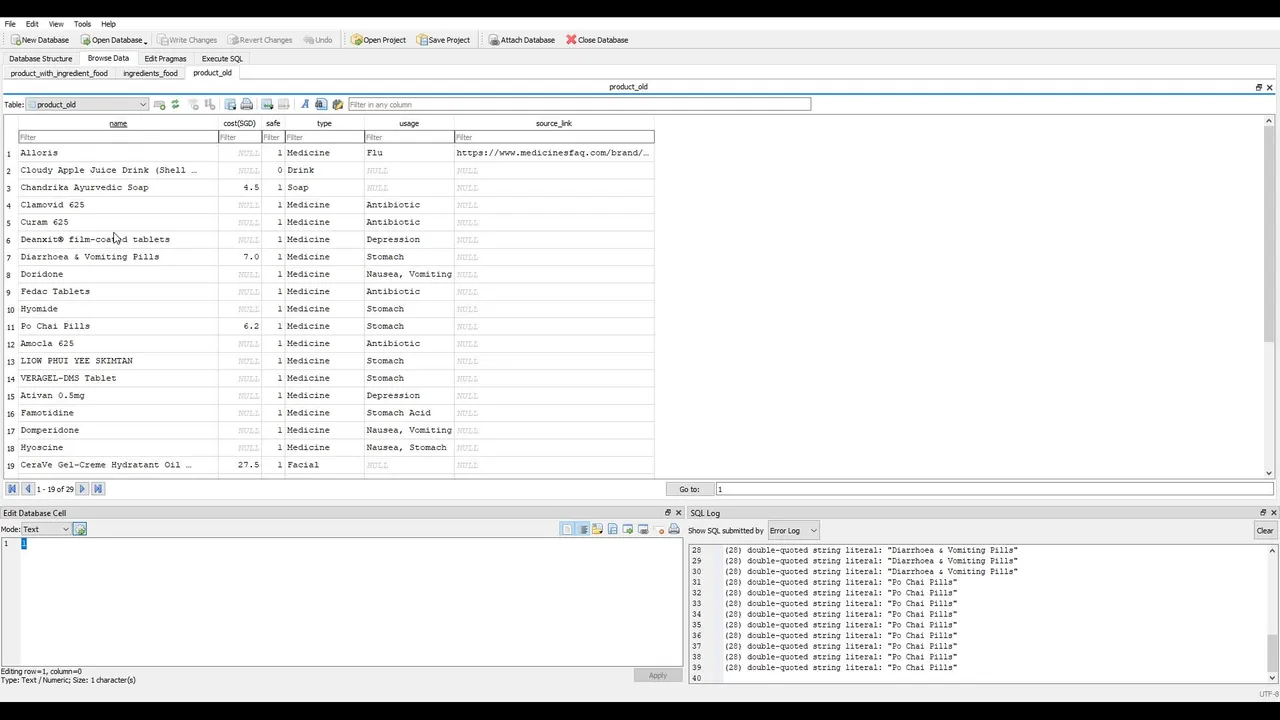Jump to last page of records
The height and width of the screenshot is (720, 1280).
pos(97,489)
